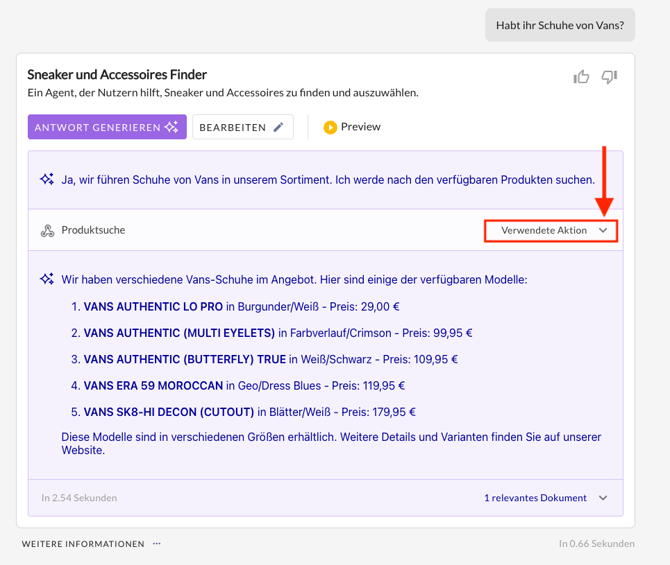Click the pencil icon on Bearbeiten
Image resolution: width=670 pixels, height=565 pixels.
click(279, 127)
